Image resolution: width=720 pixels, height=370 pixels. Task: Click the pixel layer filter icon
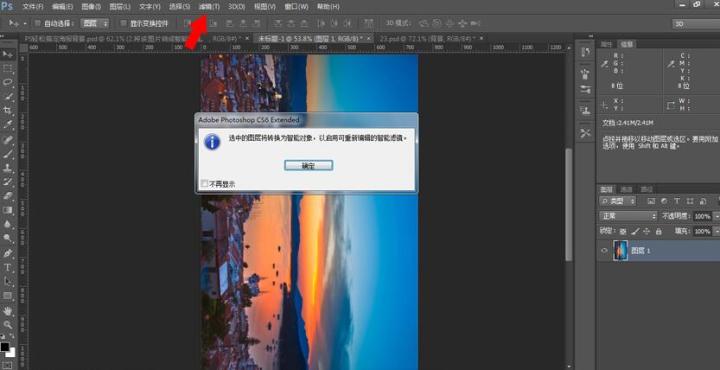coord(651,201)
